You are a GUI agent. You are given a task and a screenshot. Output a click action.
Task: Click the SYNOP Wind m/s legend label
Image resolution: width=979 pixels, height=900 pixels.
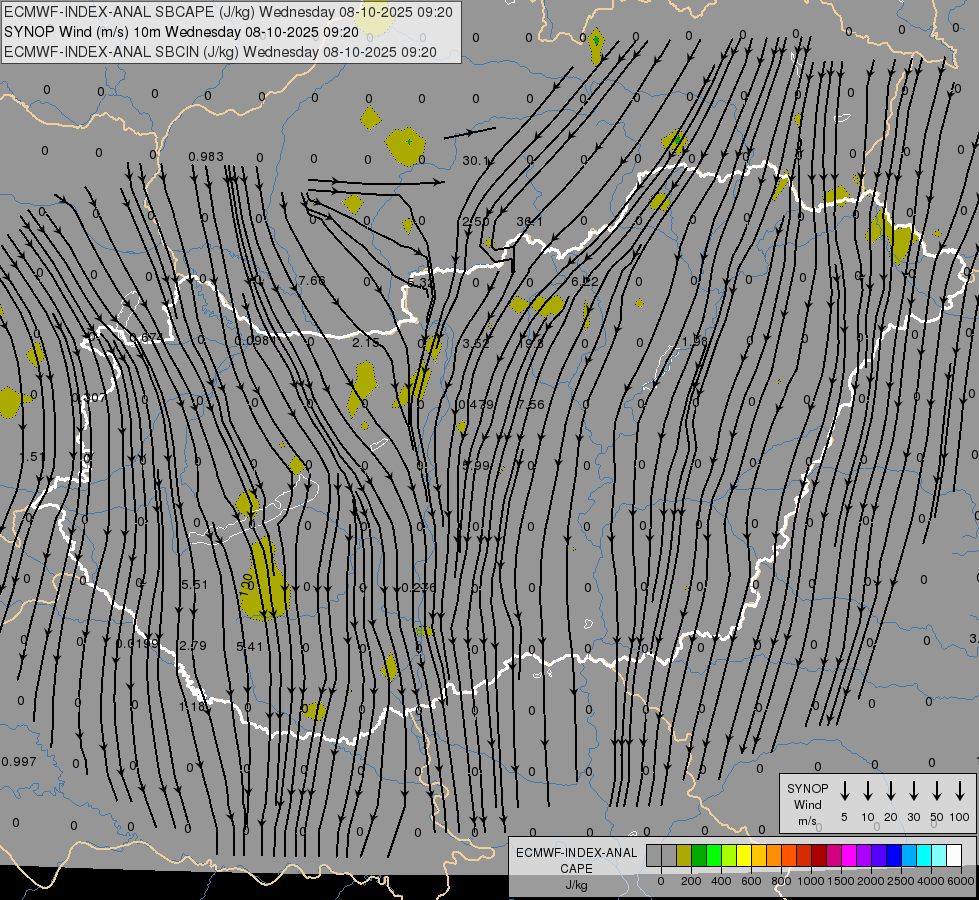pos(807,804)
